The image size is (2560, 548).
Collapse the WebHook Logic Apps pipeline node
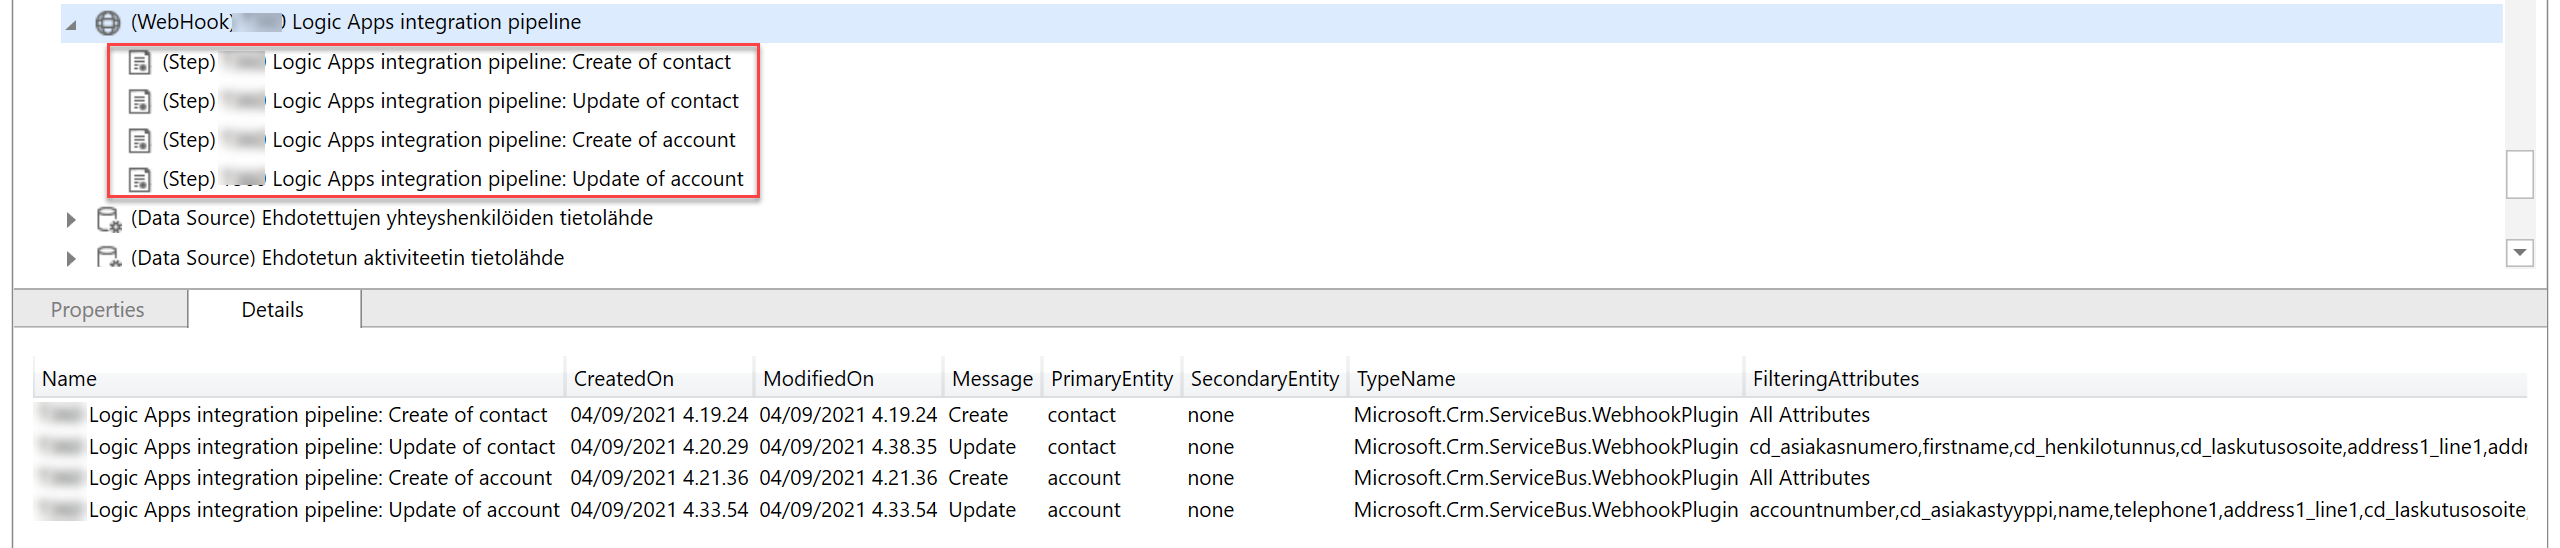point(71,24)
